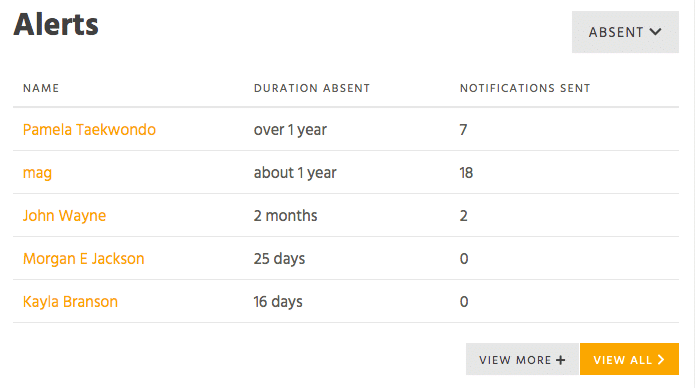Open the ABSENT filter dropdown
Screen dimensions: 695x388
tap(625, 32)
